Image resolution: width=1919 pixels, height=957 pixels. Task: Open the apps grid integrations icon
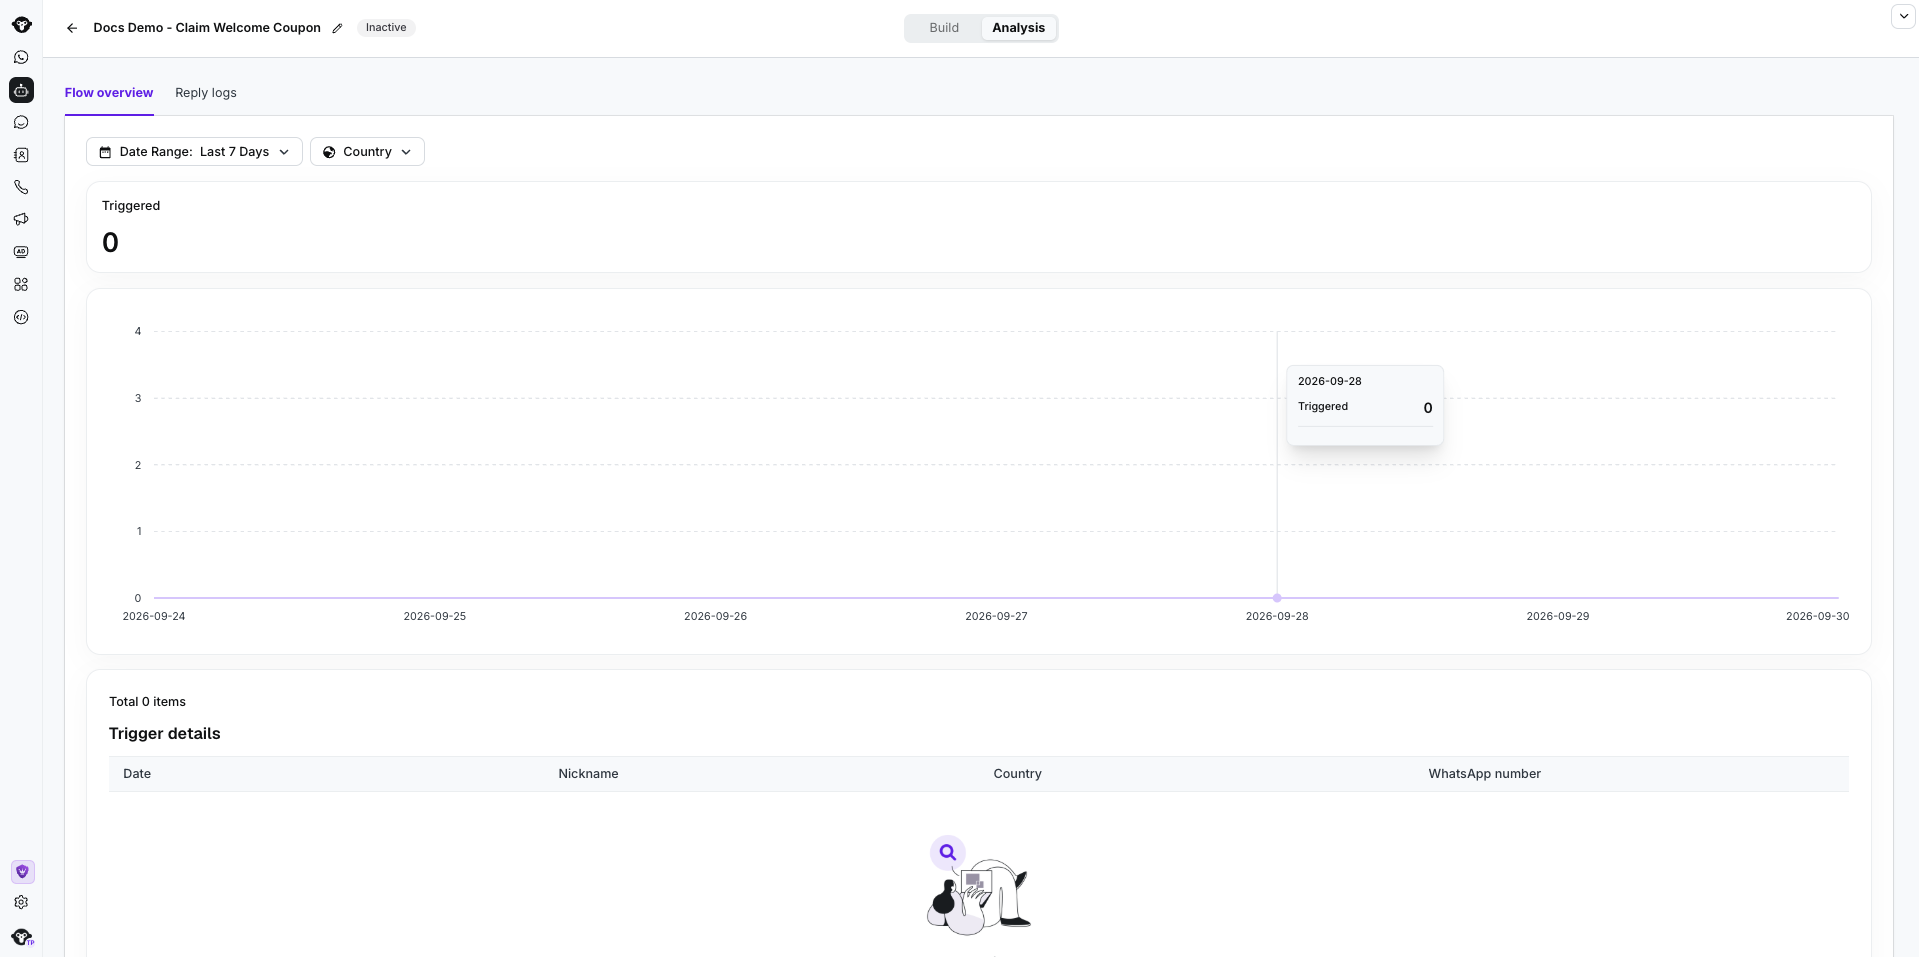(21, 284)
